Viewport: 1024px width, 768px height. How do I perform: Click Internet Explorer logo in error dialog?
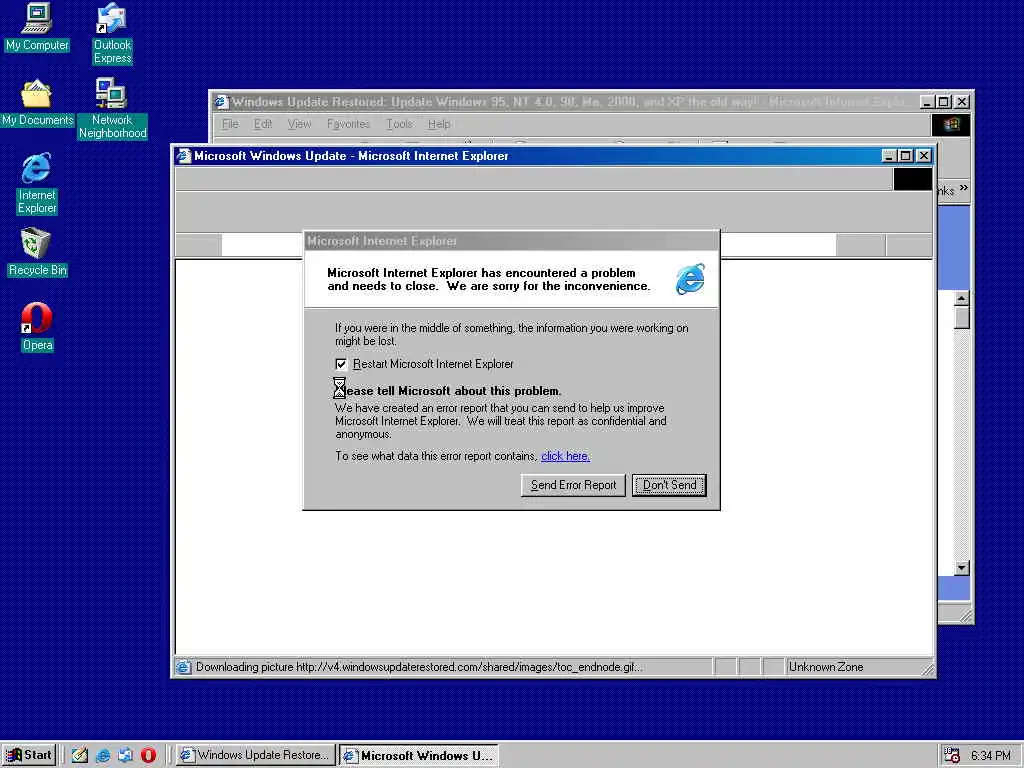[690, 279]
